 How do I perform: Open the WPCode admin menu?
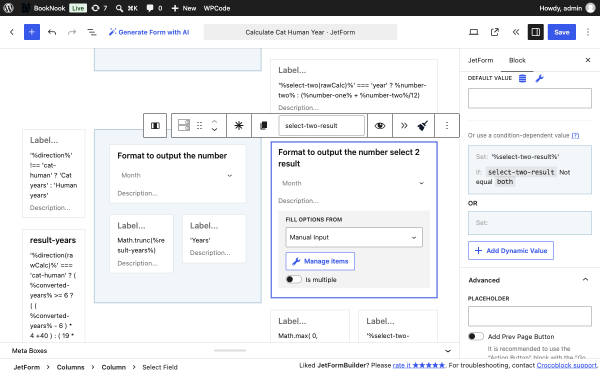(217, 8)
